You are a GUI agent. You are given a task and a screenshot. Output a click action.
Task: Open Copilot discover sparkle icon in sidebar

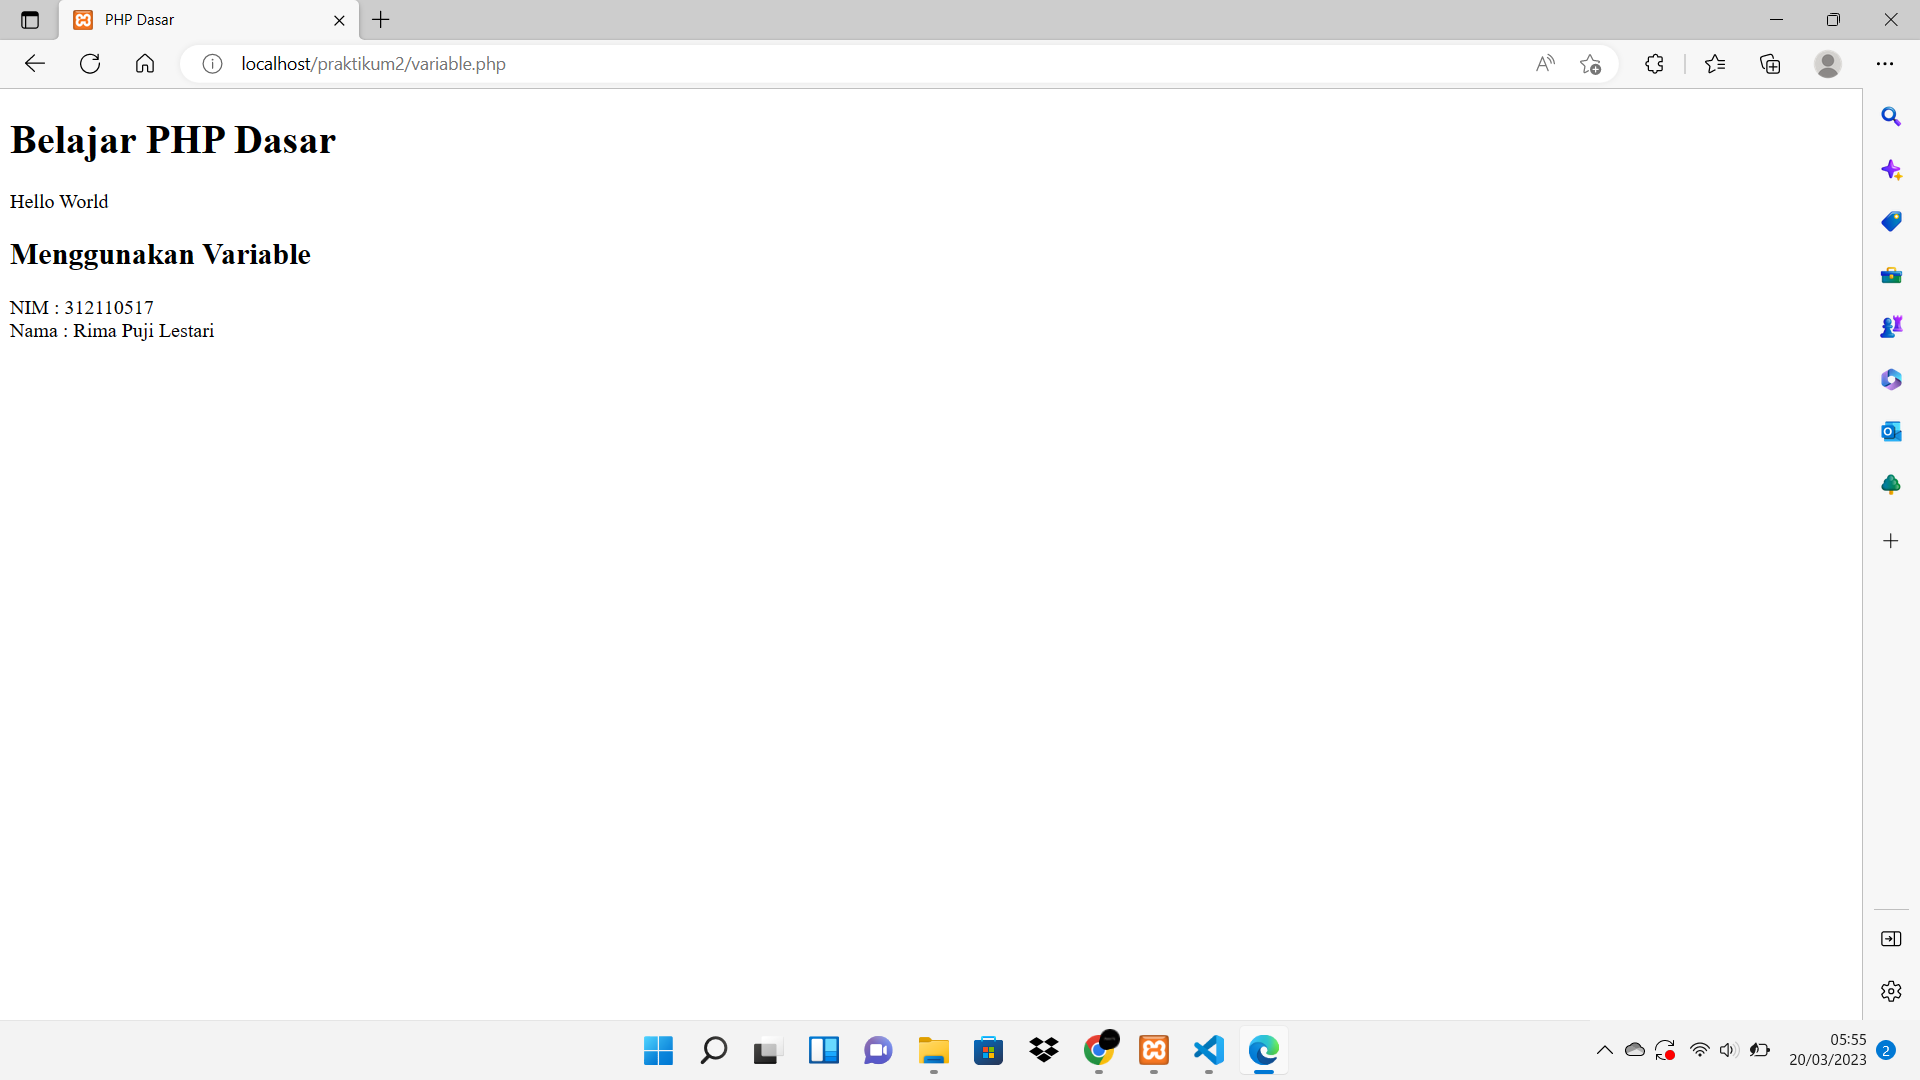coord(1890,169)
